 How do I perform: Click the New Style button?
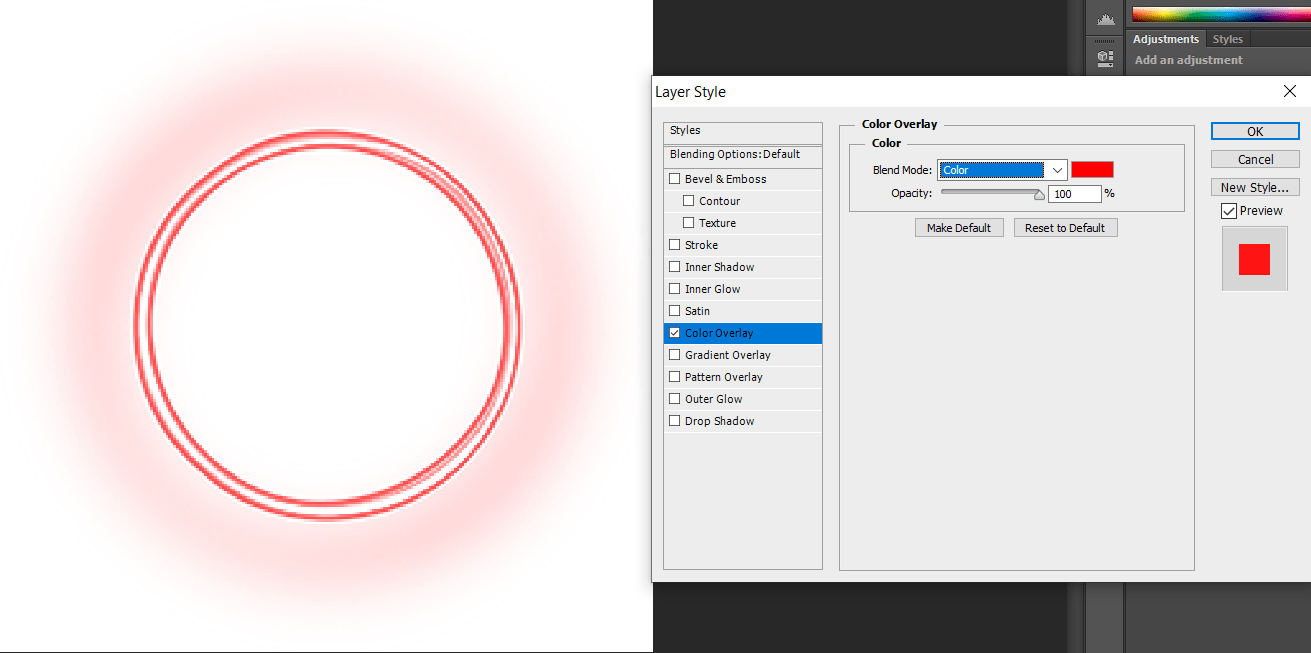(1254, 186)
